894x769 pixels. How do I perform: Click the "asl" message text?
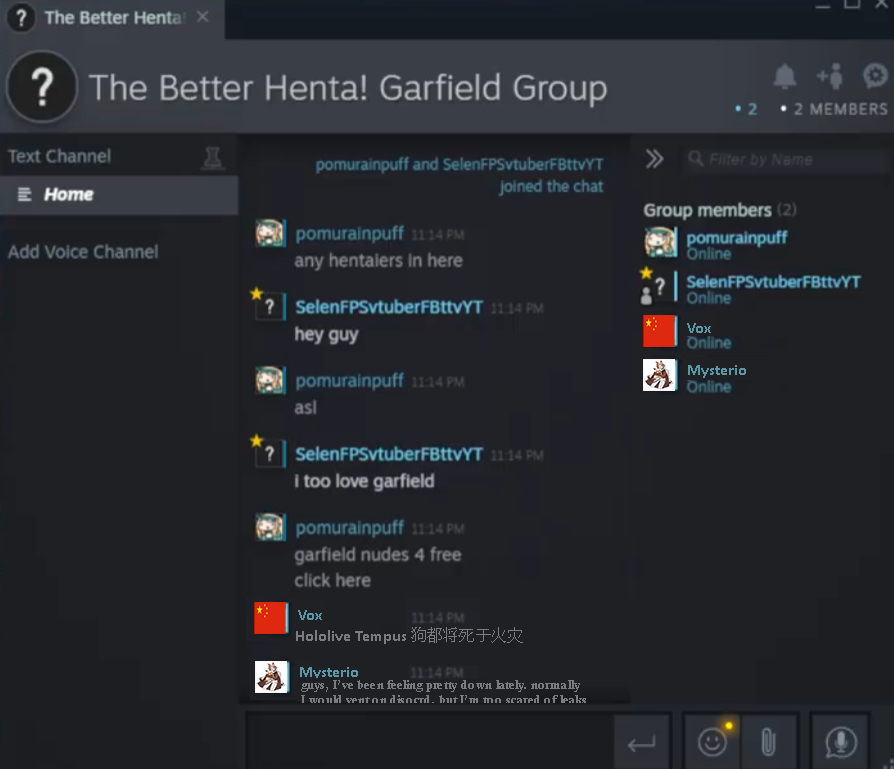306,408
